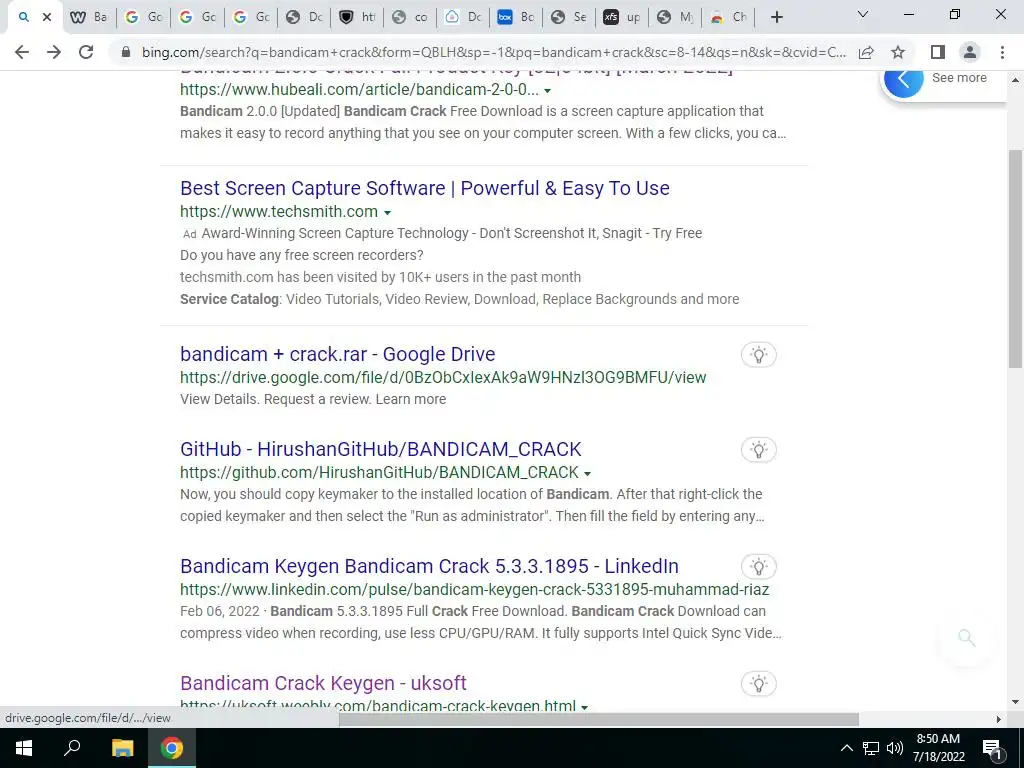1024x768 pixels.
Task: Click lightbulb icon beside Google Drive result
Action: [759, 355]
